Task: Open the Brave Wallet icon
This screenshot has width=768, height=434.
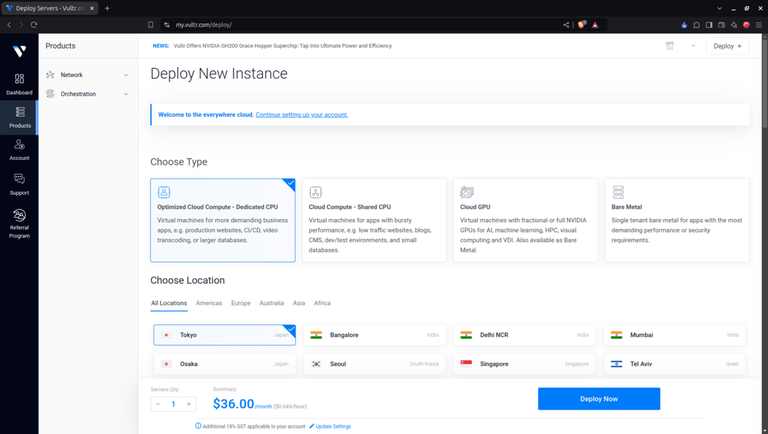Action: coord(721,24)
